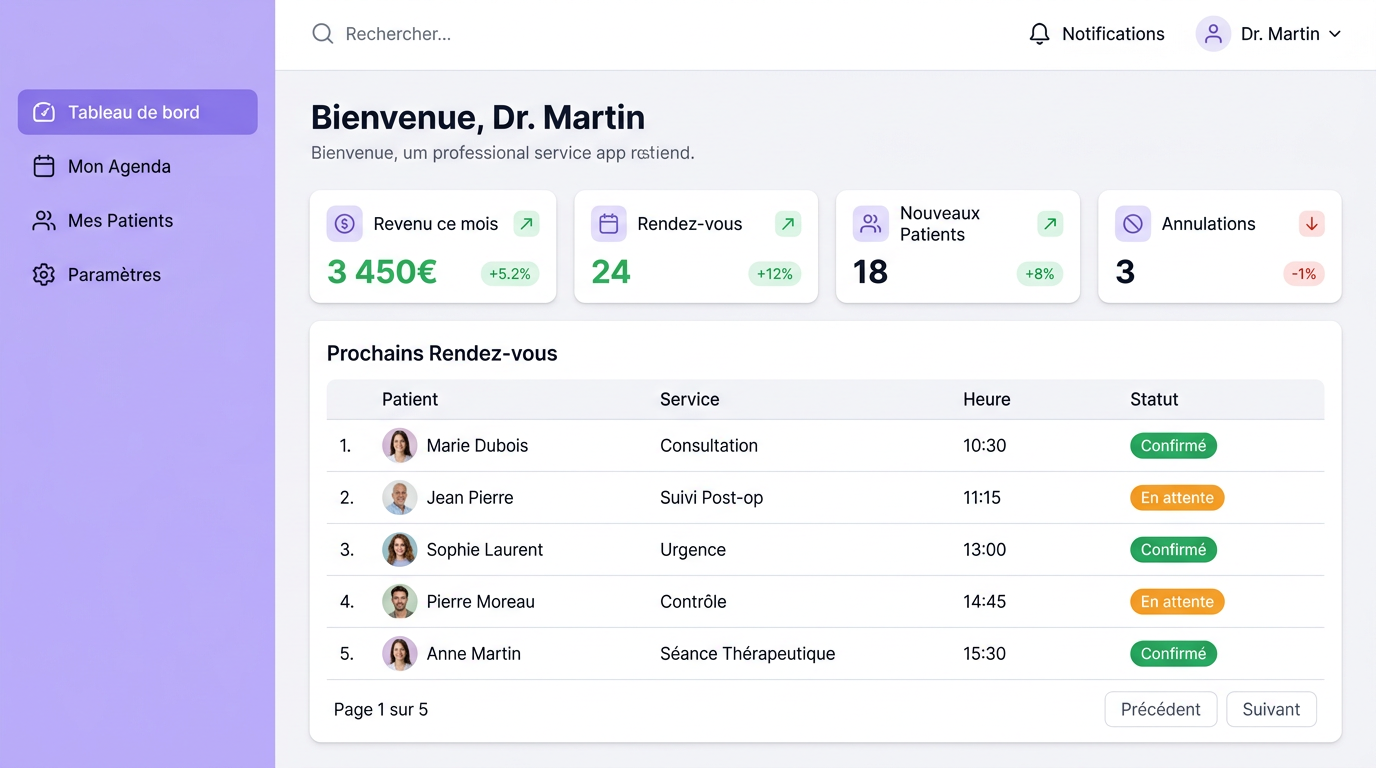The width and height of the screenshot is (1376, 768).
Task: Click the Mon Agenda calendar icon
Action: coord(44,166)
